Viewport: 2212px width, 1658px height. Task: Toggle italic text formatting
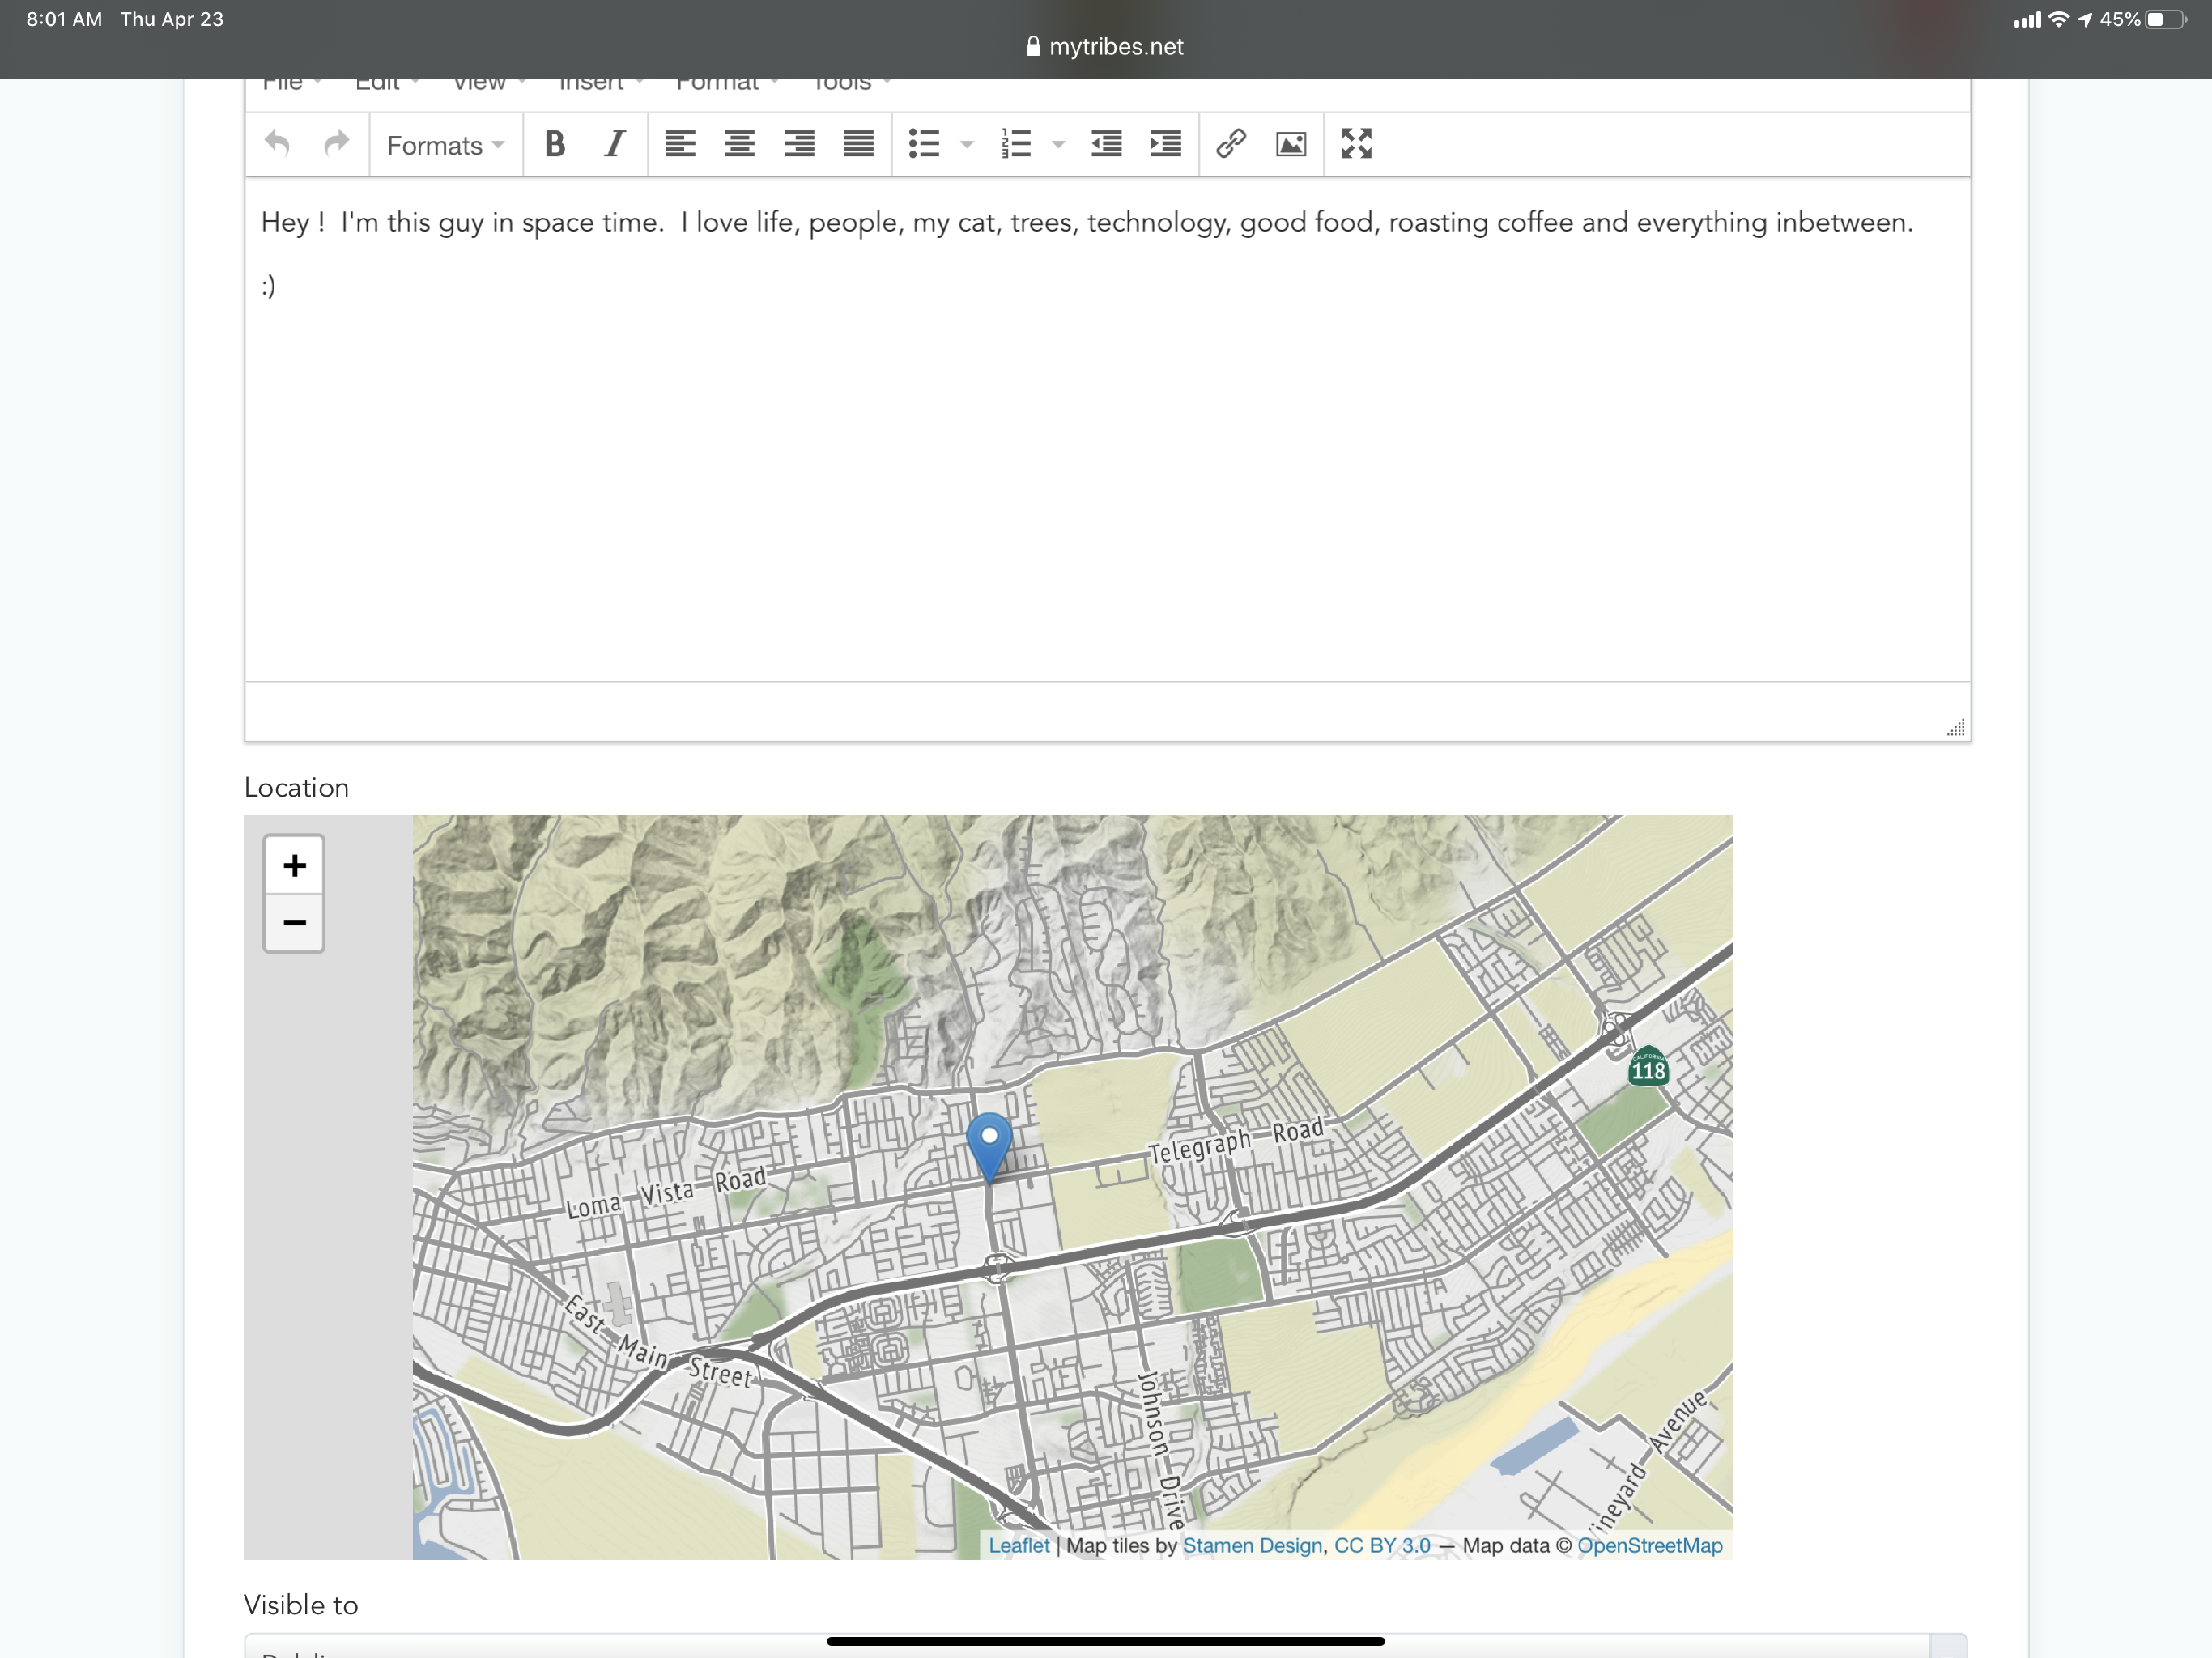[x=615, y=144]
